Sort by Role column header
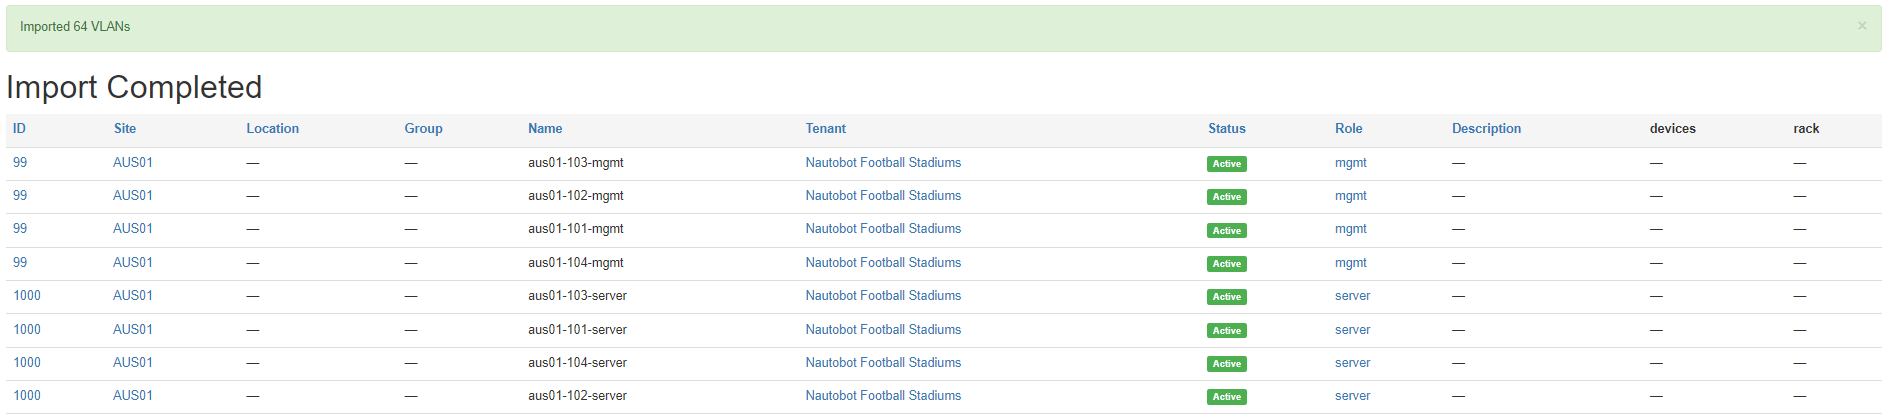The height and width of the screenshot is (415, 1891). (1348, 129)
